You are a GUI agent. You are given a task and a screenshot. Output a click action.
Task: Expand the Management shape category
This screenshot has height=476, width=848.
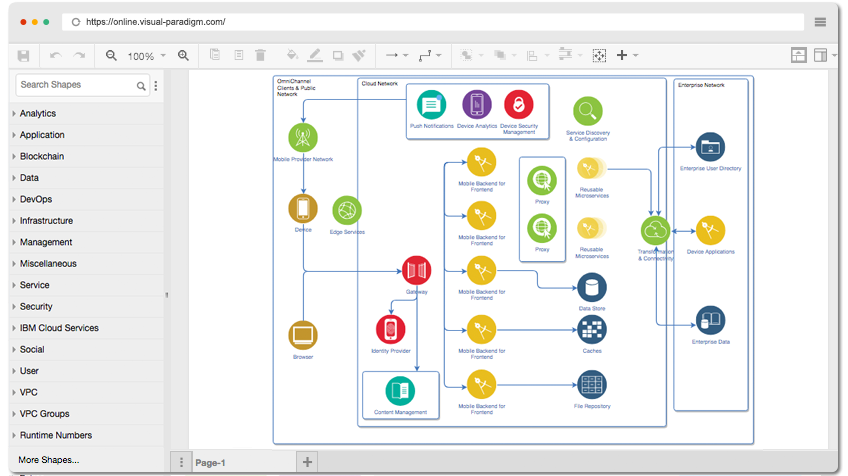click(x=87, y=242)
